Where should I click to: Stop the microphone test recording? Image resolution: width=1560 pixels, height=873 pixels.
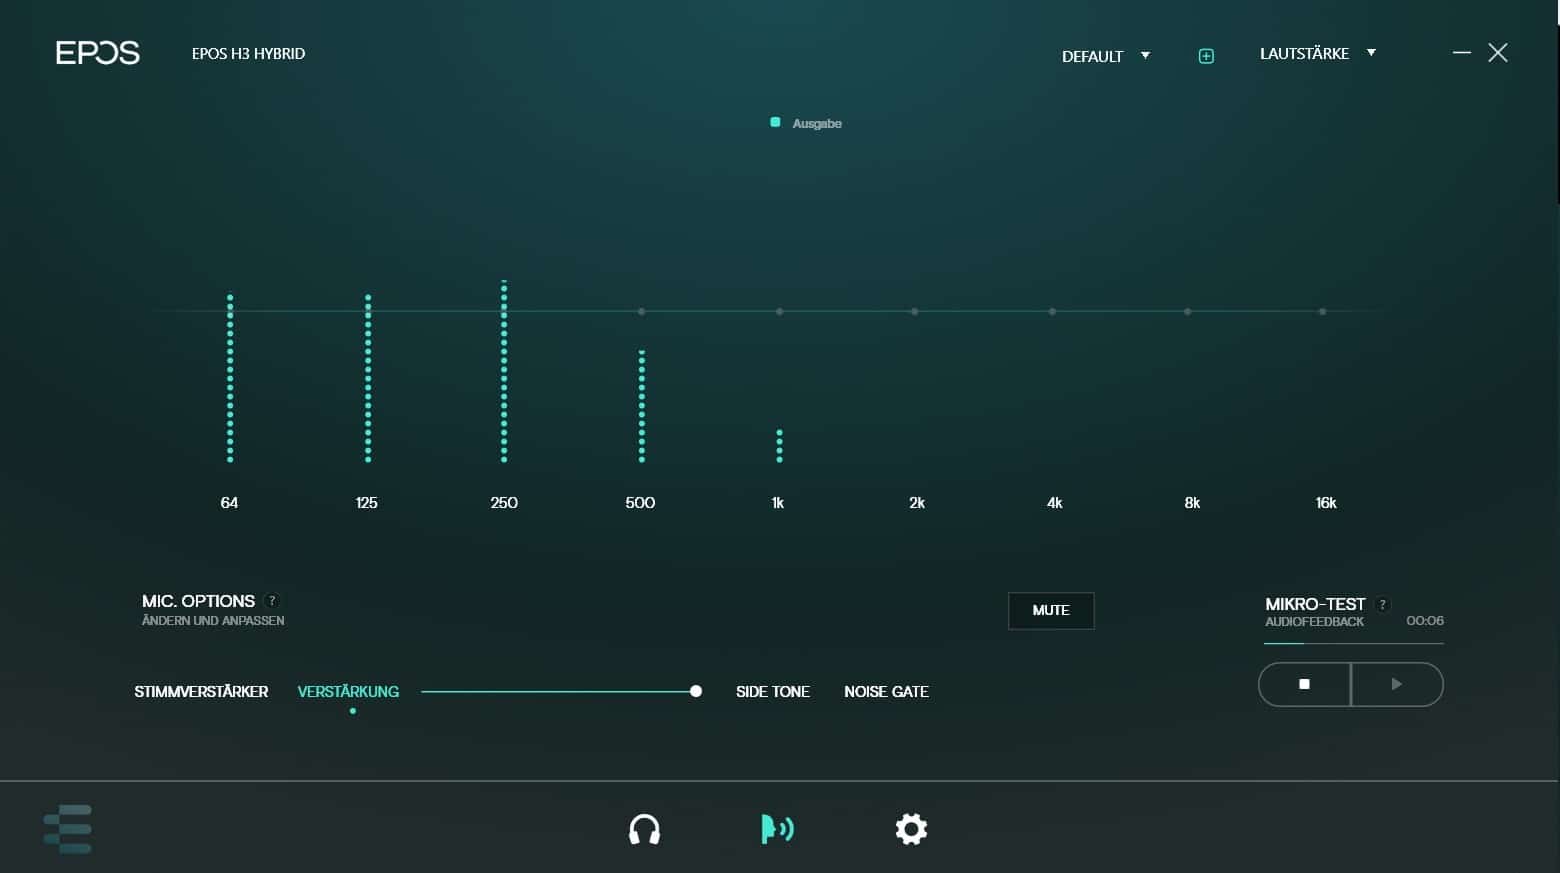pos(1304,684)
